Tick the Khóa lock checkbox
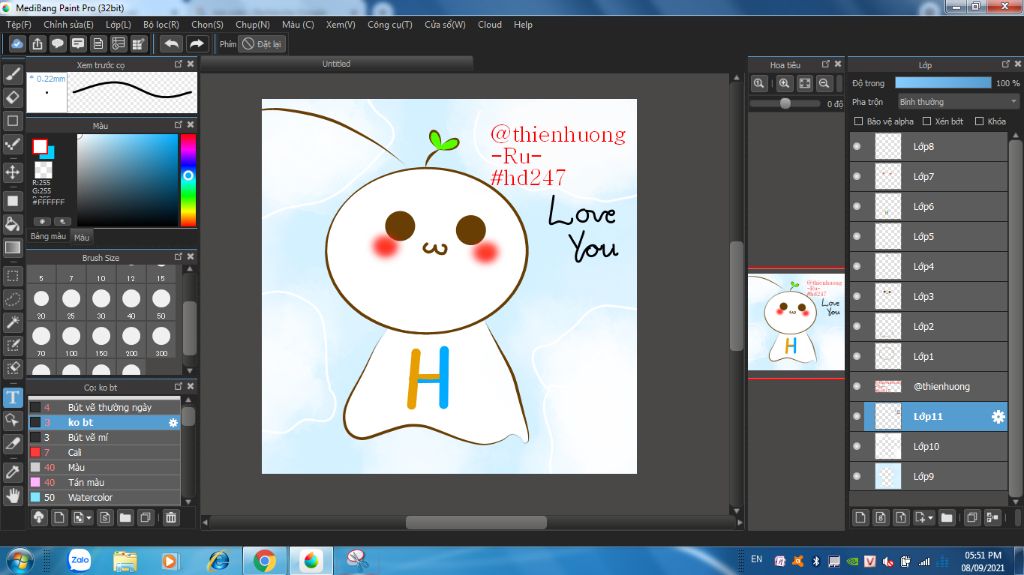Viewport: 1024px width, 575px height. 977,121
